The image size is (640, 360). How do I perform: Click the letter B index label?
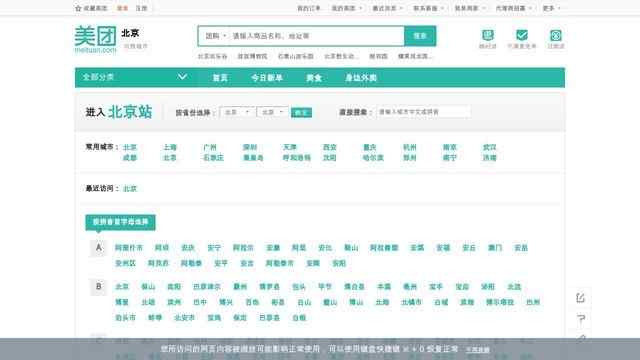(x=98, y=287)
